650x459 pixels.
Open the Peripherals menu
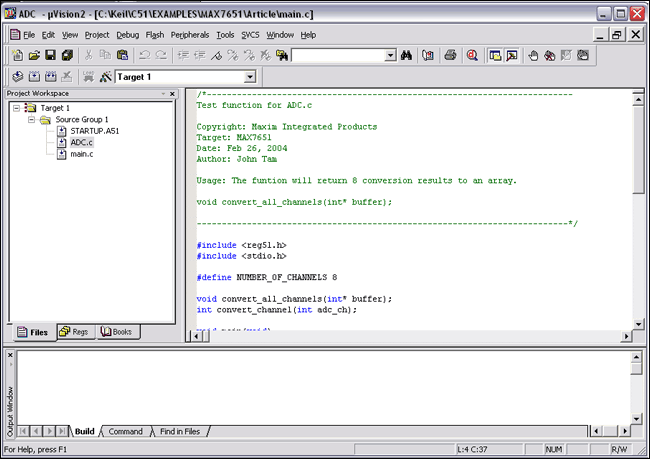(x=190, y=34)
